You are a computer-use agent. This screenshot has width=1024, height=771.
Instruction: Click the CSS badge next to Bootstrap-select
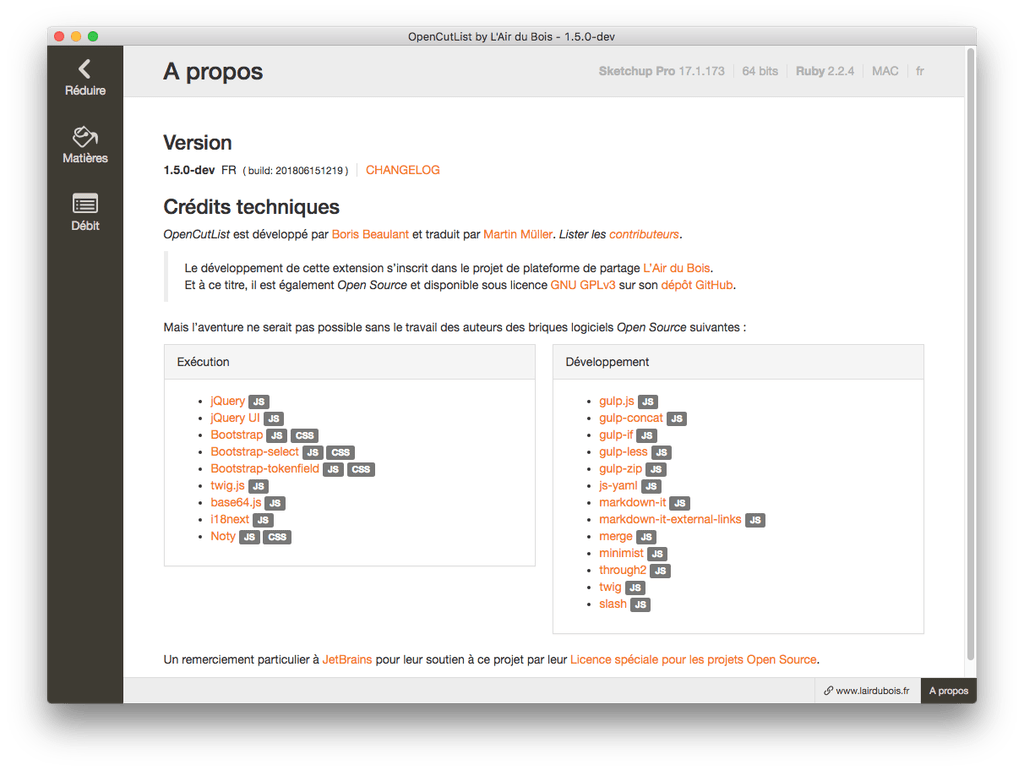tap(340, 452)
